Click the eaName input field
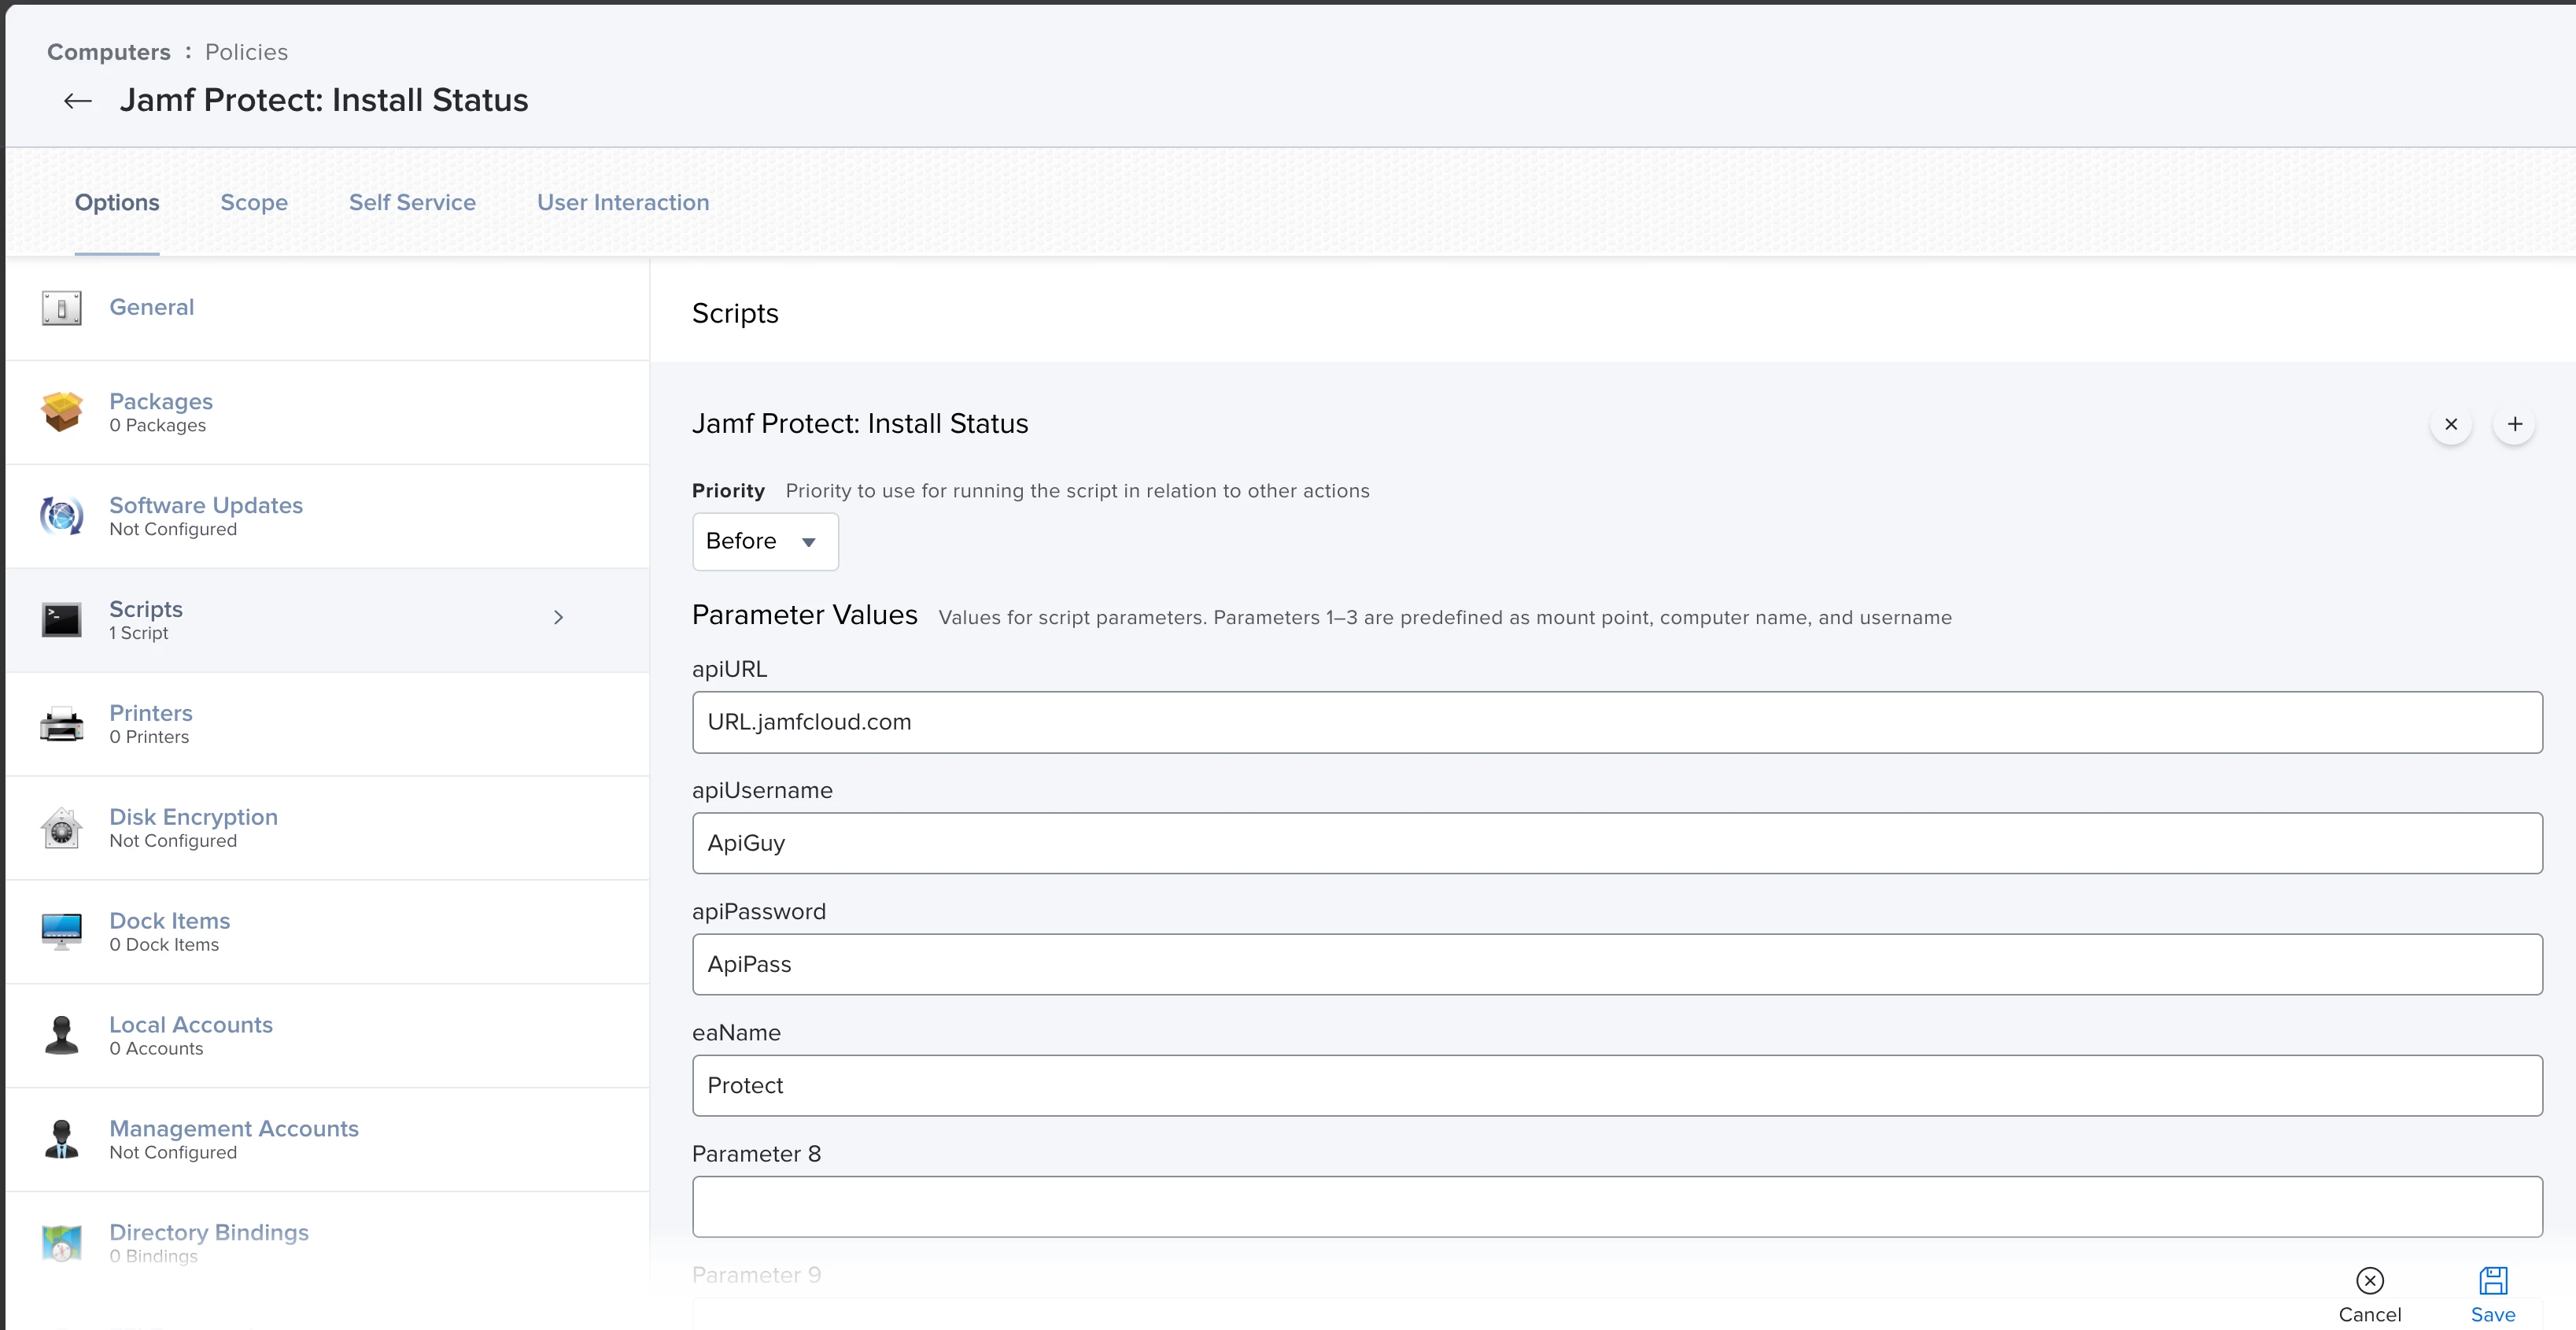Viewport: 2576px width, 1330px height. (1617, 1085)
